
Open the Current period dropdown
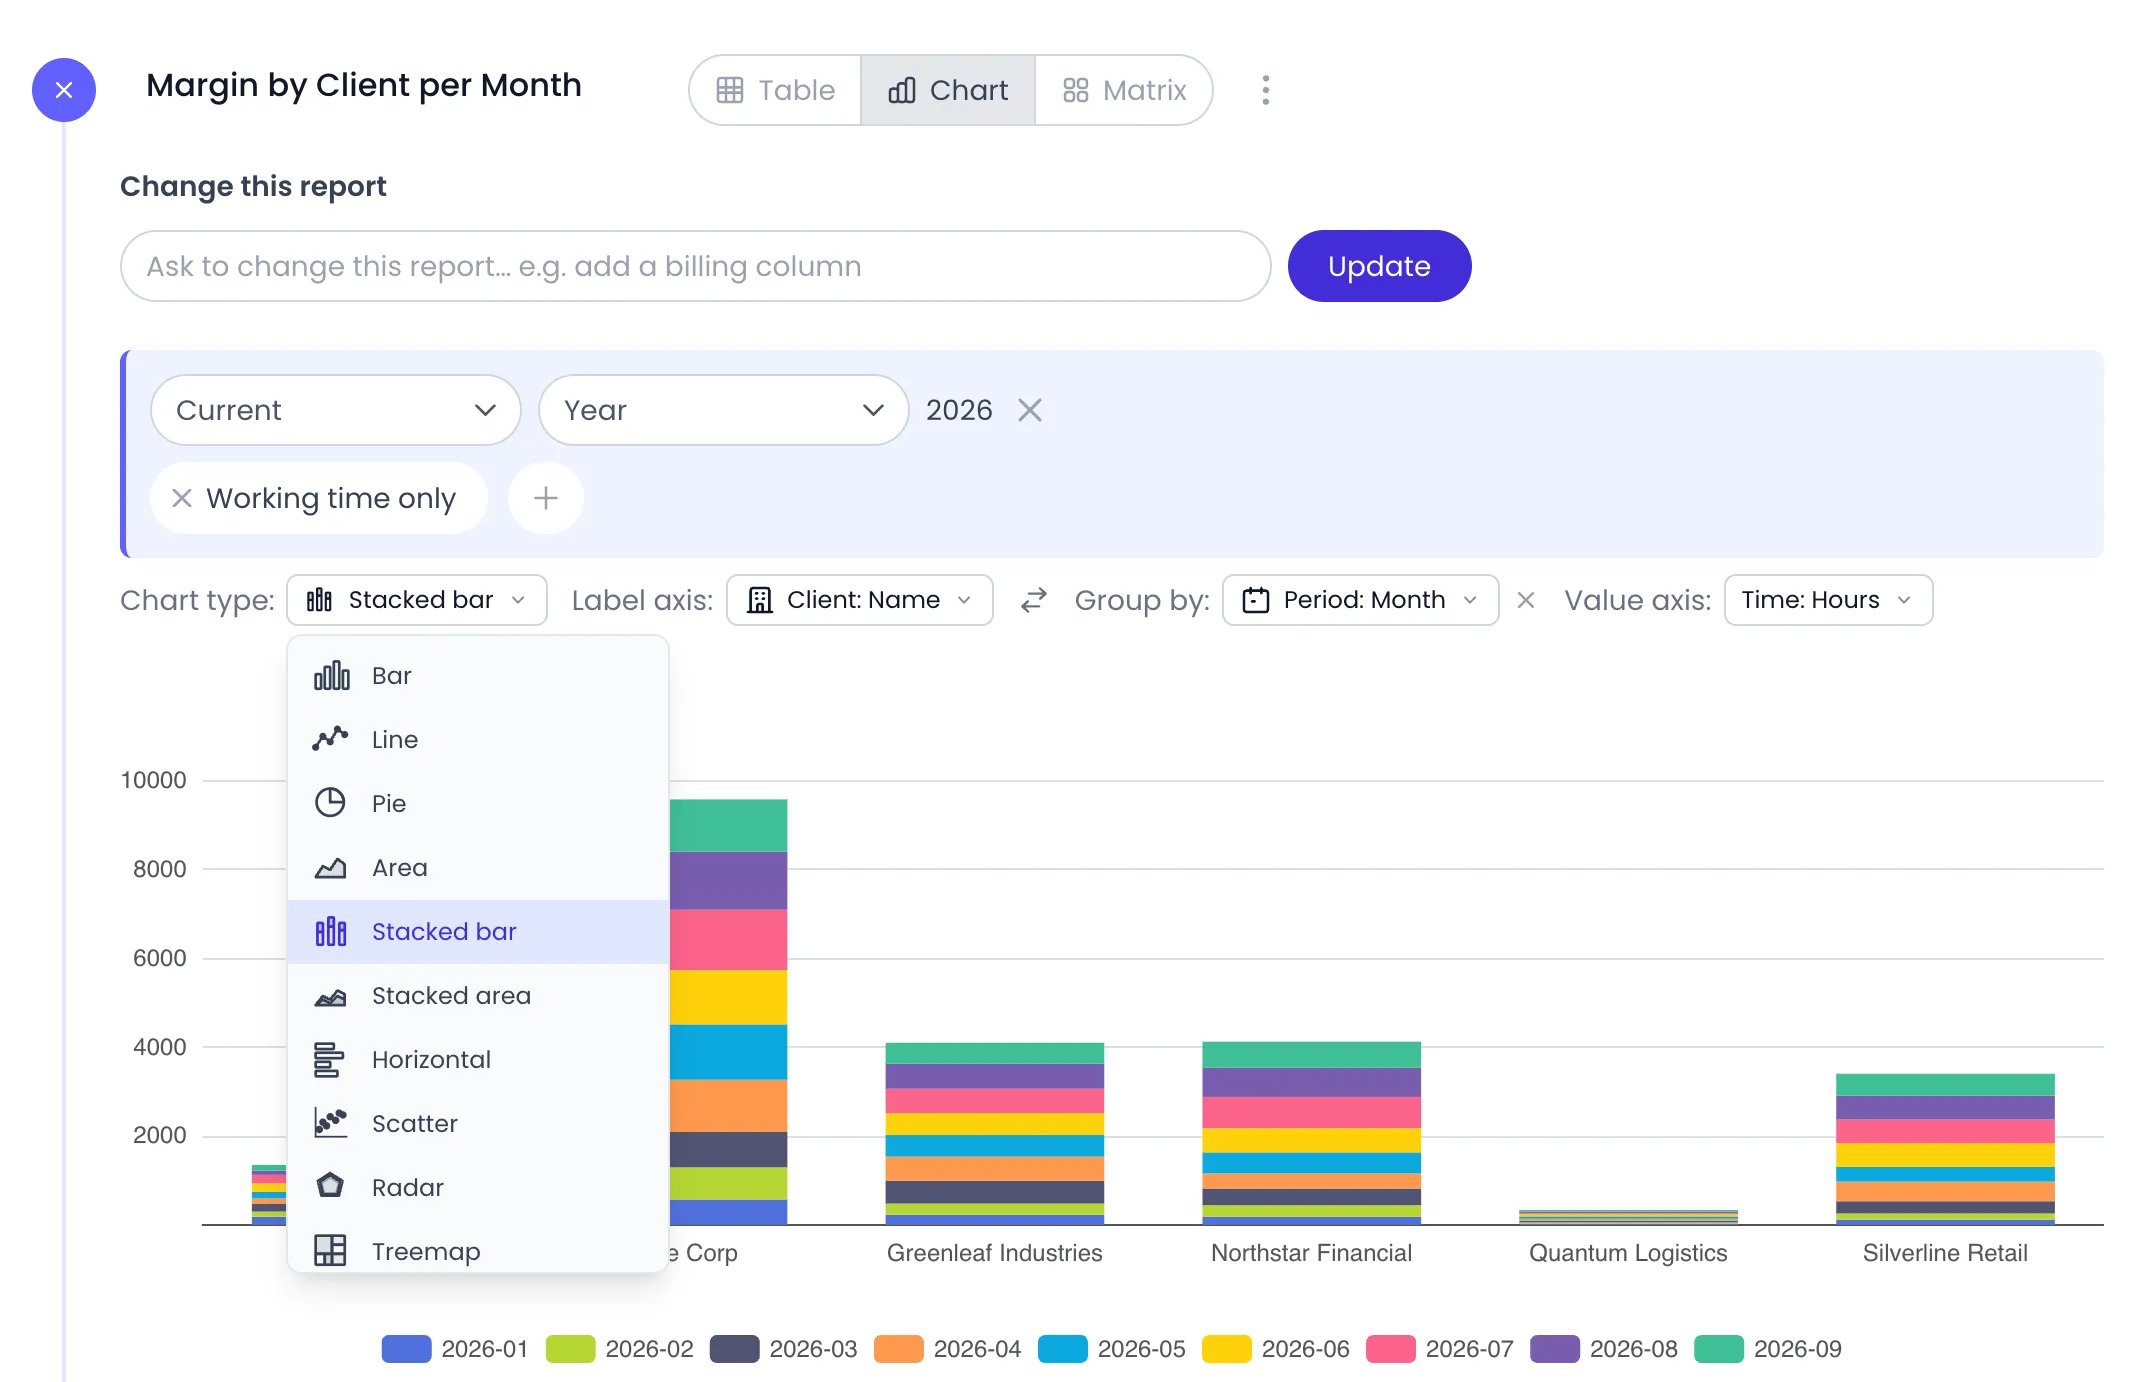(336, 410)
